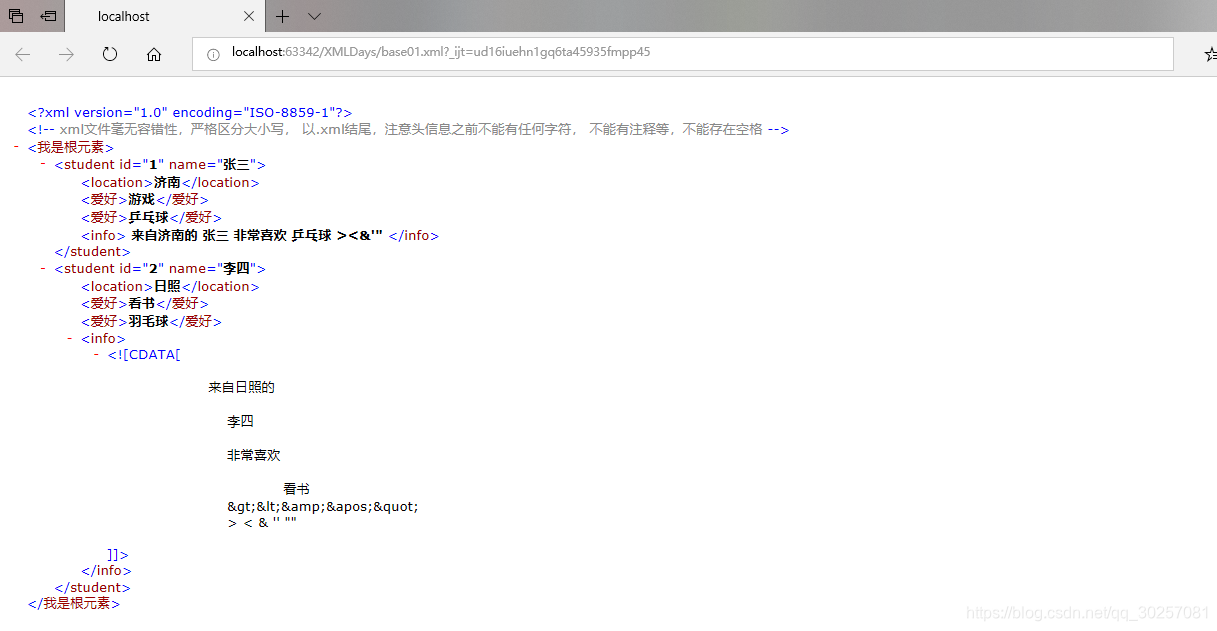The width and height of the screenshot is (1217, 631).
Task: Collapse the student id="1" node
Action: click(43, 164)
